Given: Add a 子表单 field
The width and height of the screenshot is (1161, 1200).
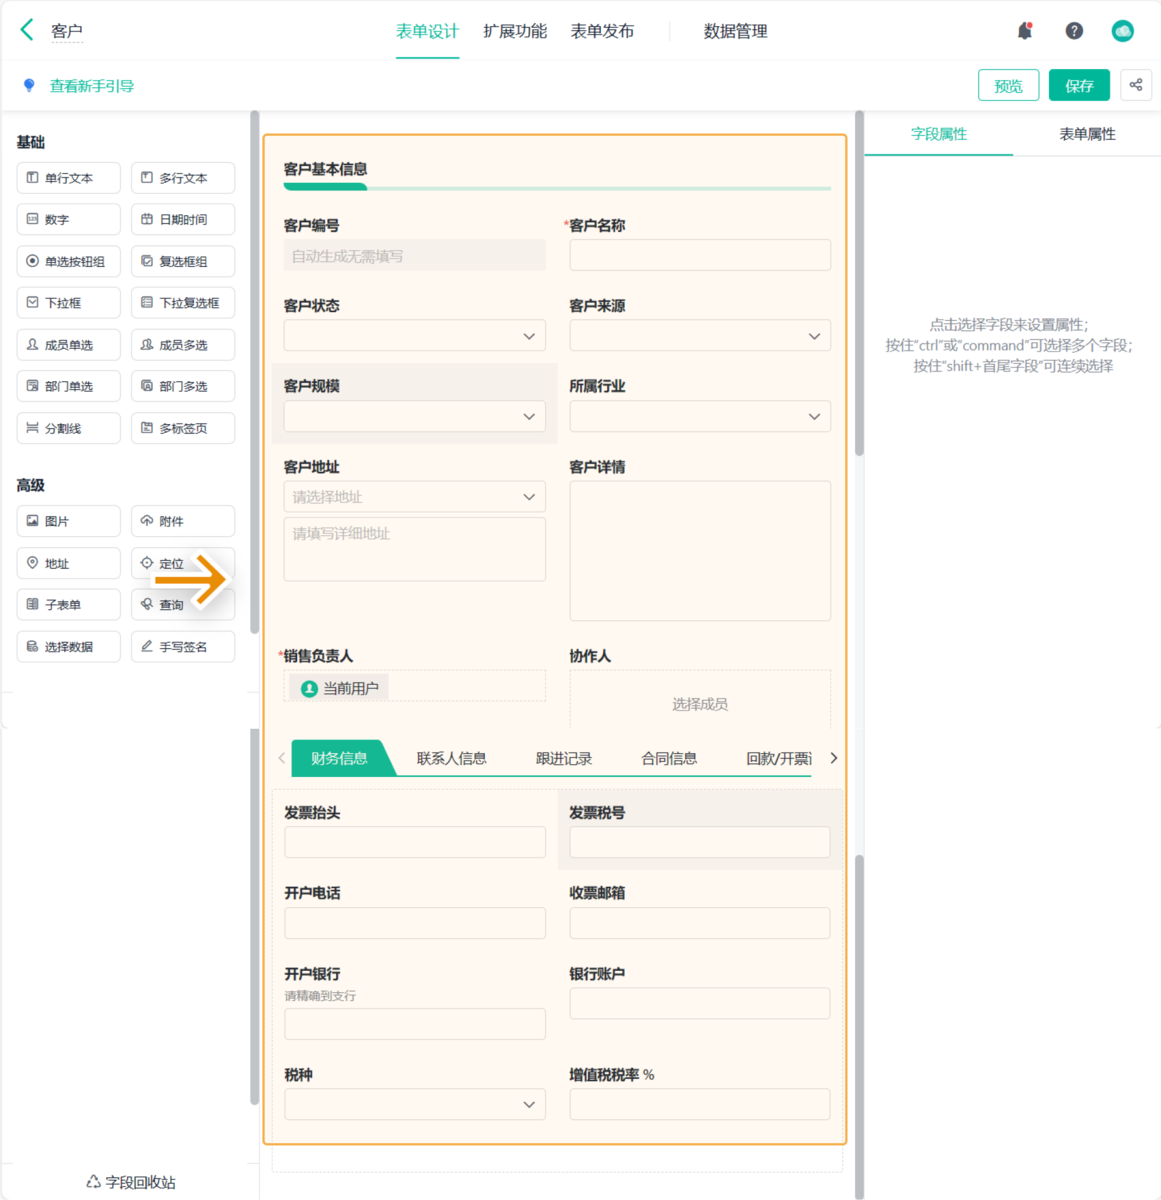Looking at the screenshot, I should click(x=68, y=604).
